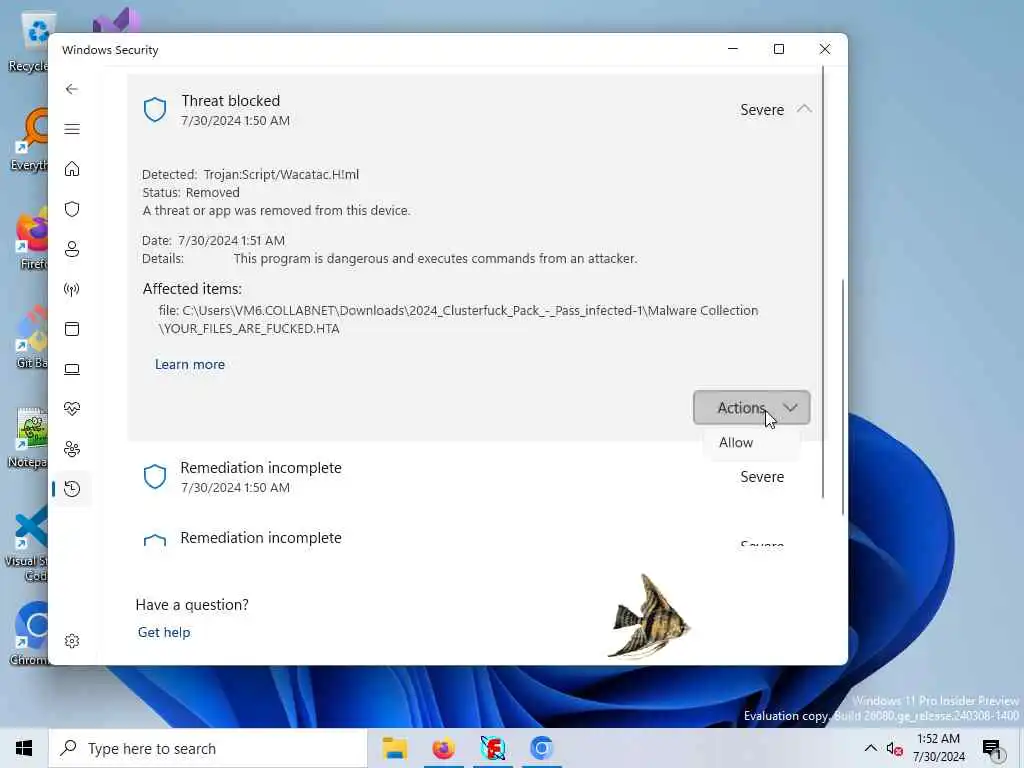Select the Everything search desktop shortcut
The width and height of the screenshot is (1024, 768).
(x=30, y=140)
